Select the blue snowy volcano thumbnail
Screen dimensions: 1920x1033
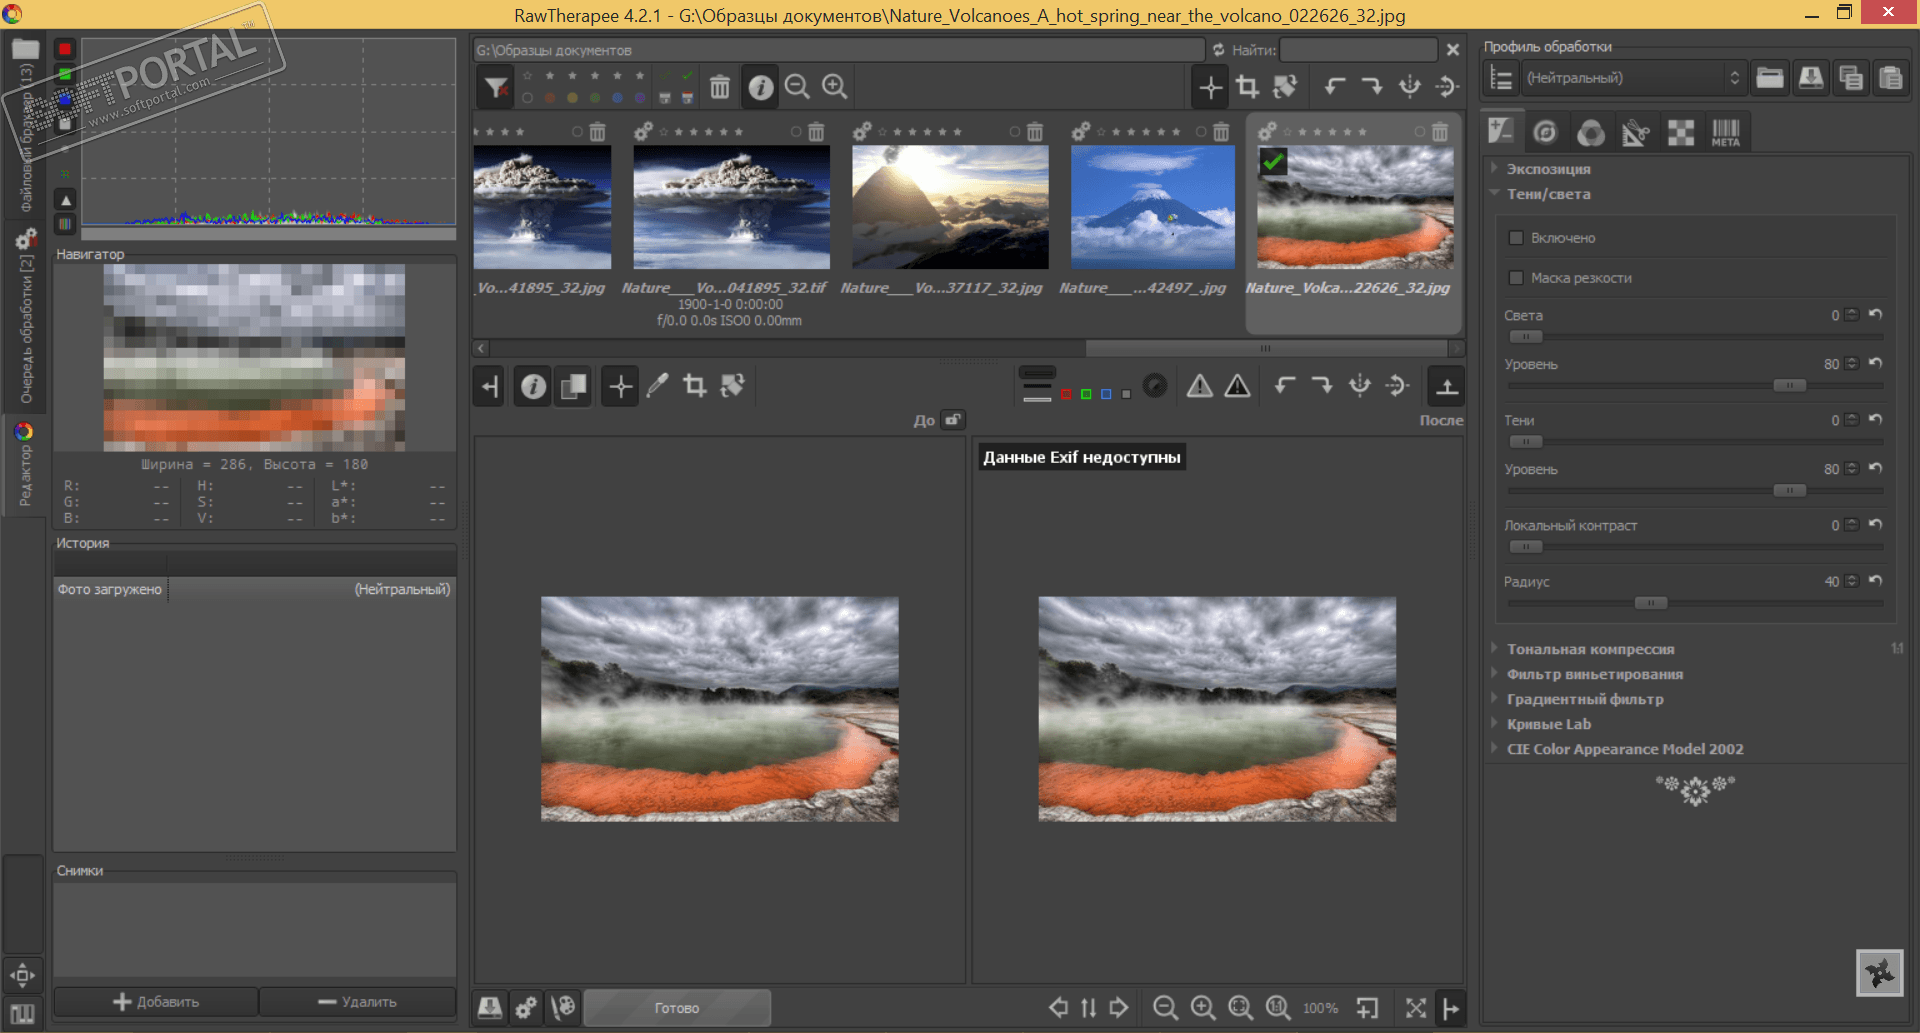tap(1153, 208)
